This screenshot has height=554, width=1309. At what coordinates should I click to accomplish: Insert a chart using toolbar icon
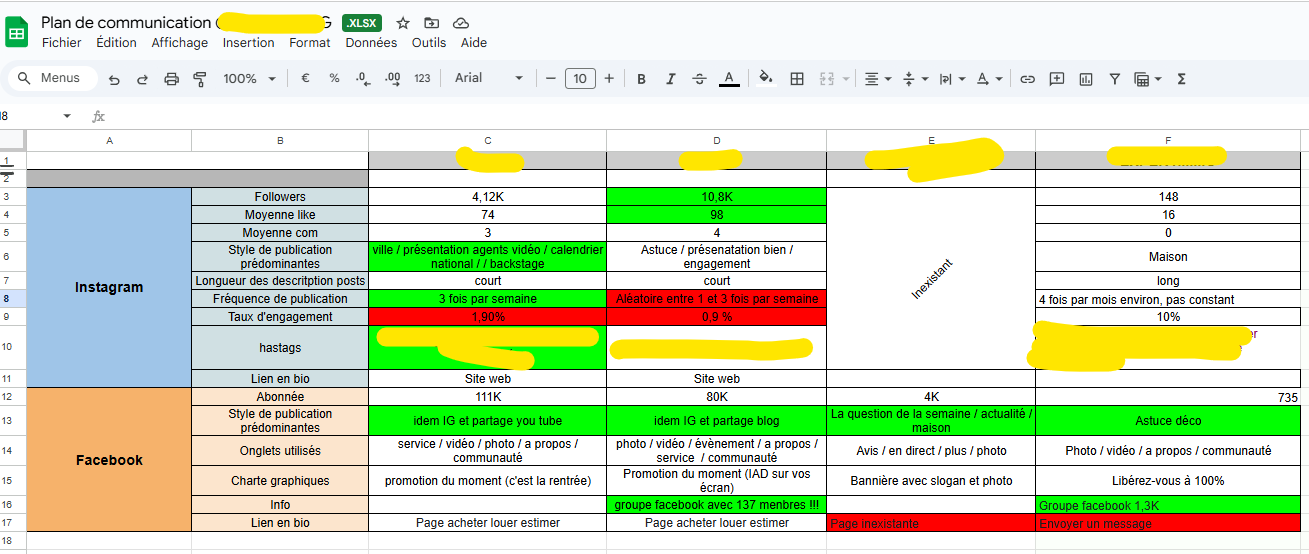pos(1086,79)
